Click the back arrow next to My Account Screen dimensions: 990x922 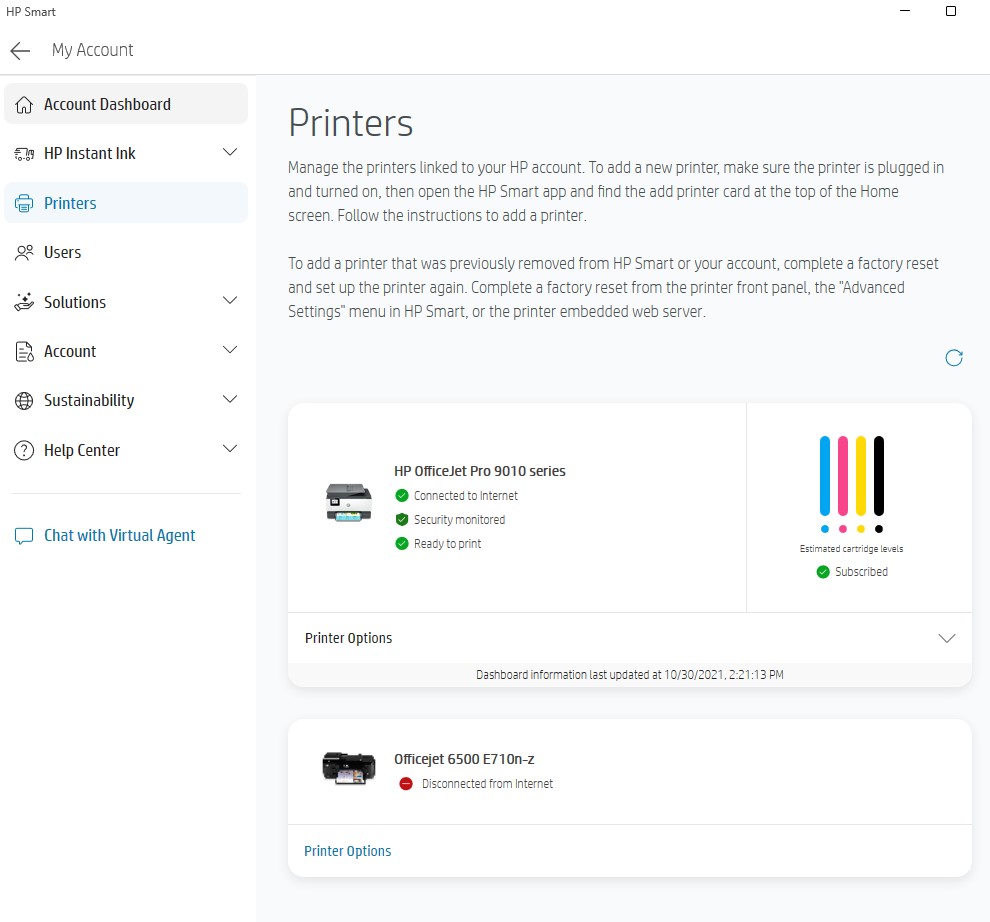tap(19, 50)
